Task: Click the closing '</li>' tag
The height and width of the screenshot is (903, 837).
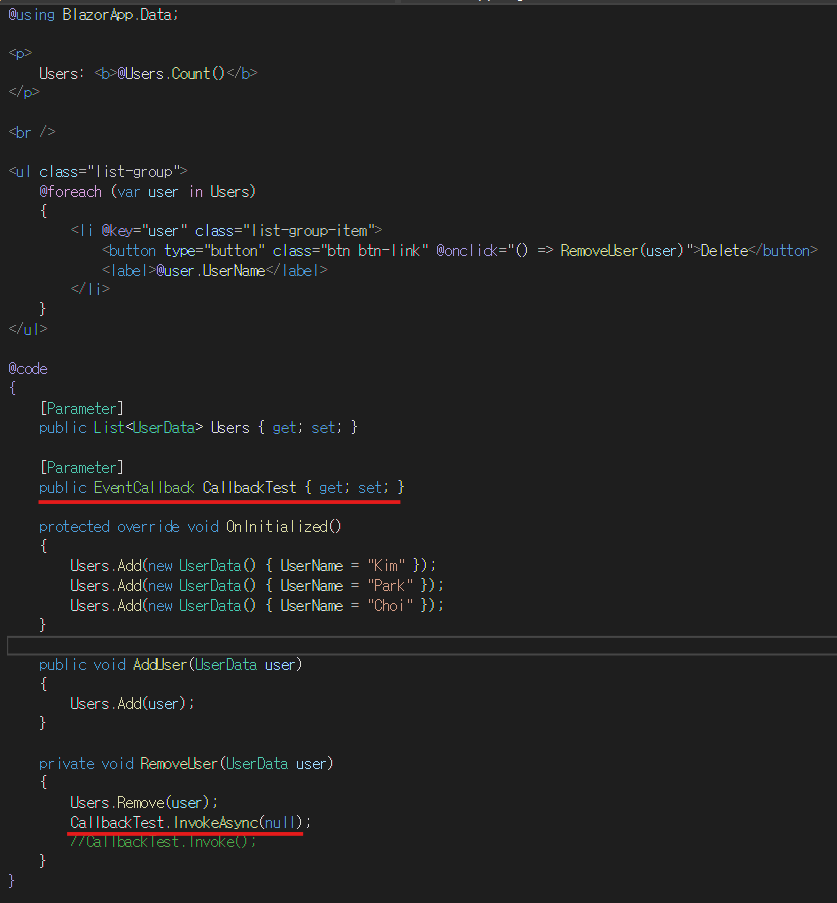Action: click(x=90, y=289)
